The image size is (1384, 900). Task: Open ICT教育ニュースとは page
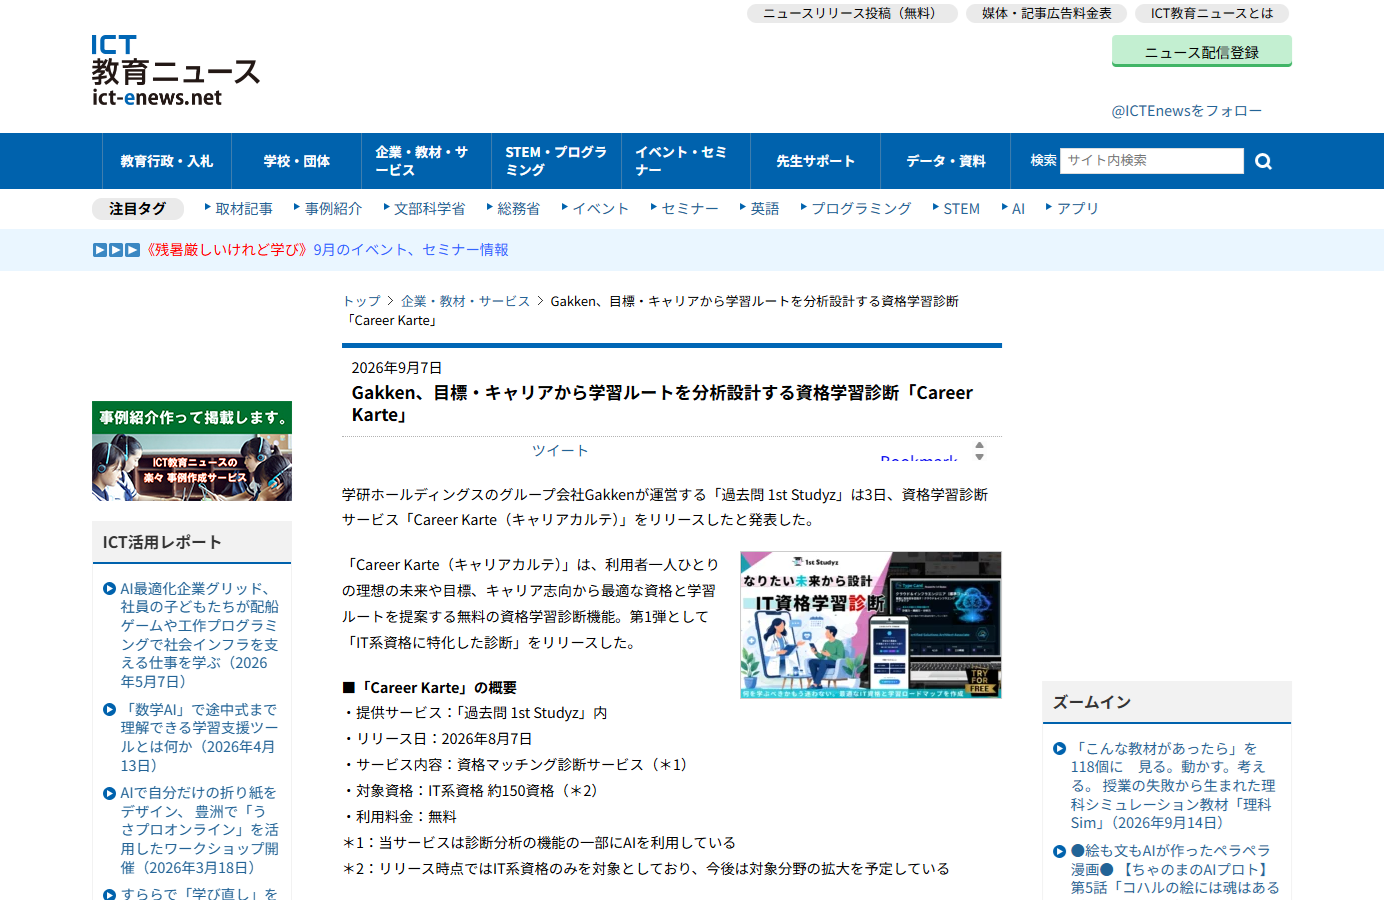click(1212, 13)
